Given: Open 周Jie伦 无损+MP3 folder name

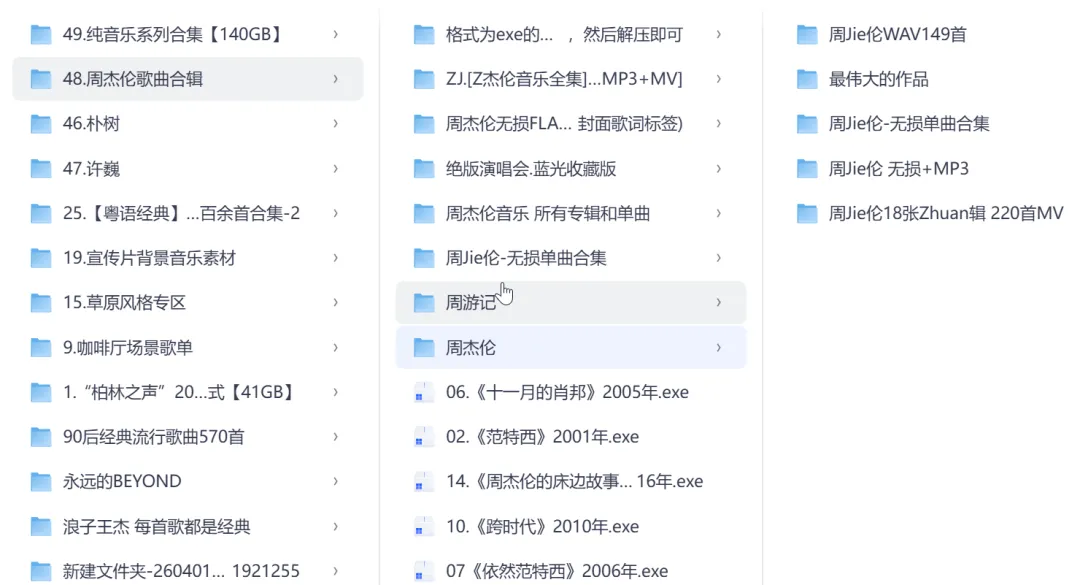Looking at the screenshot, I should pyautogui.click(x=899, y=169).
